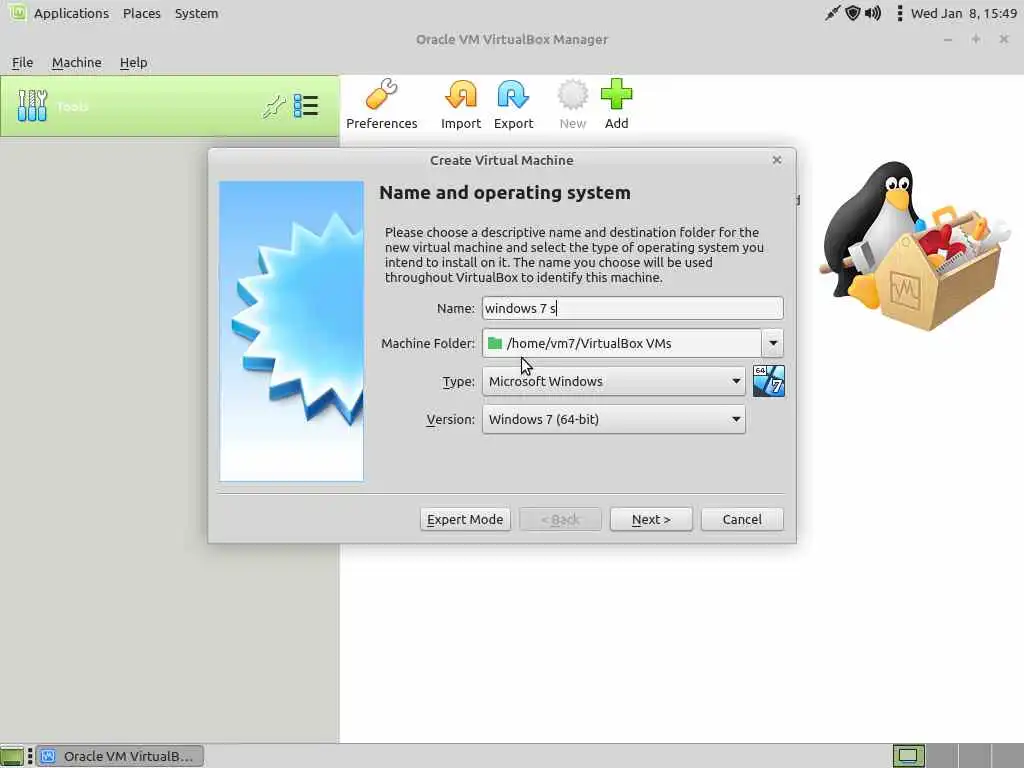Click the Oracle VM VirtualBox taskbar entry
The width and height of the screenshot is (1024, 768).
120,756
